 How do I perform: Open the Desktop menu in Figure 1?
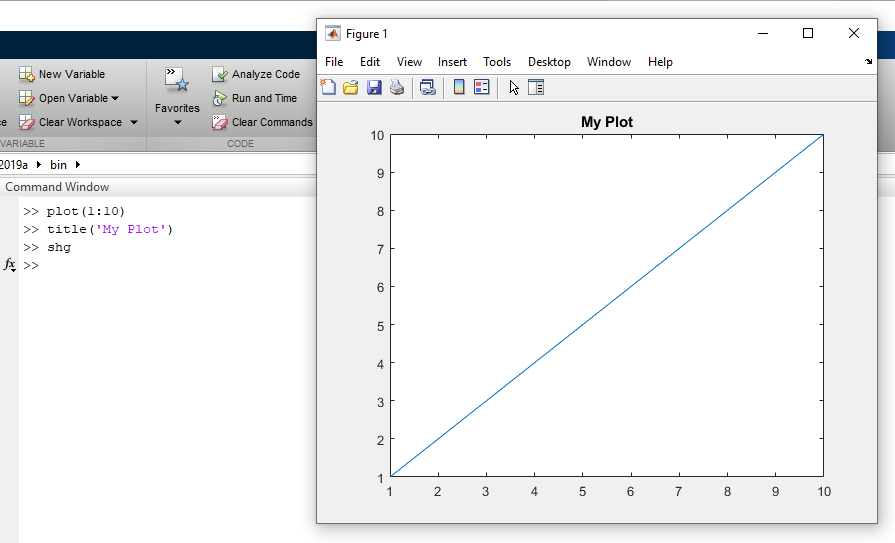tap(549, 62)
